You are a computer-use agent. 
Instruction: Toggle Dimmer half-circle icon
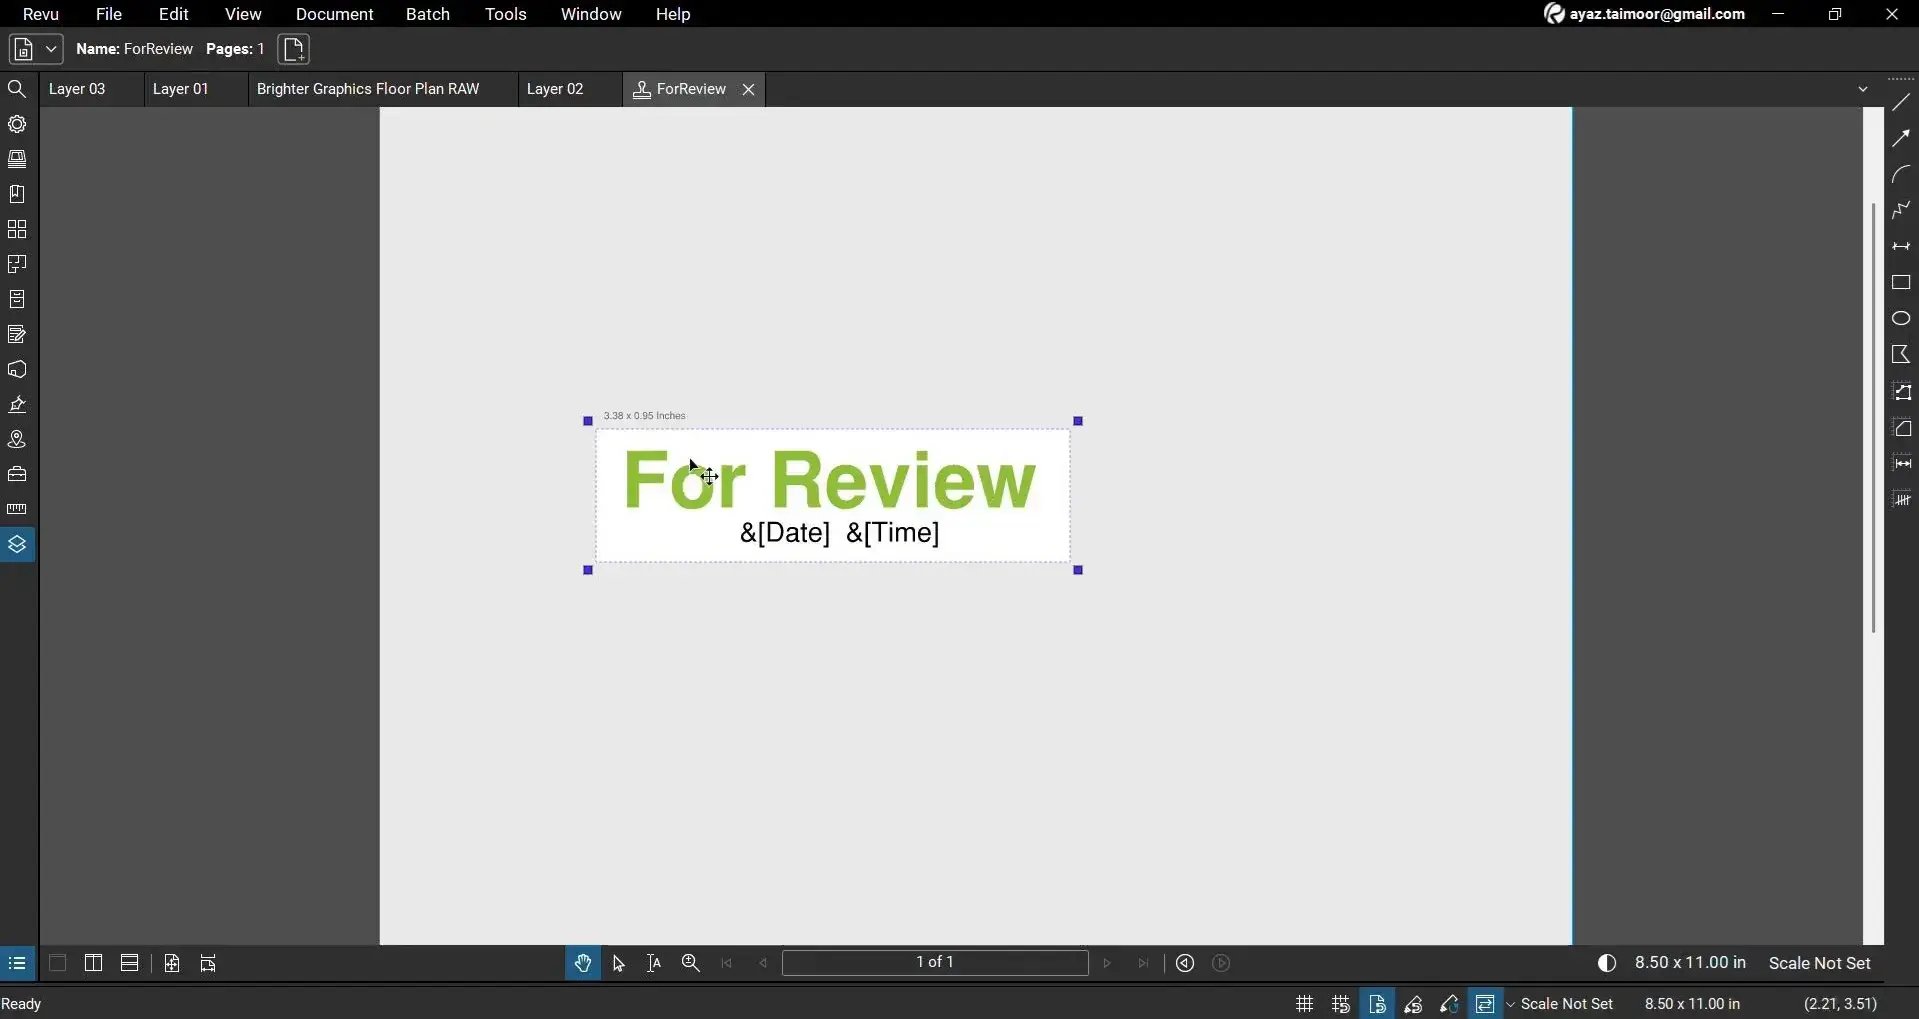pyautogui.click(x=1607, y=963)
